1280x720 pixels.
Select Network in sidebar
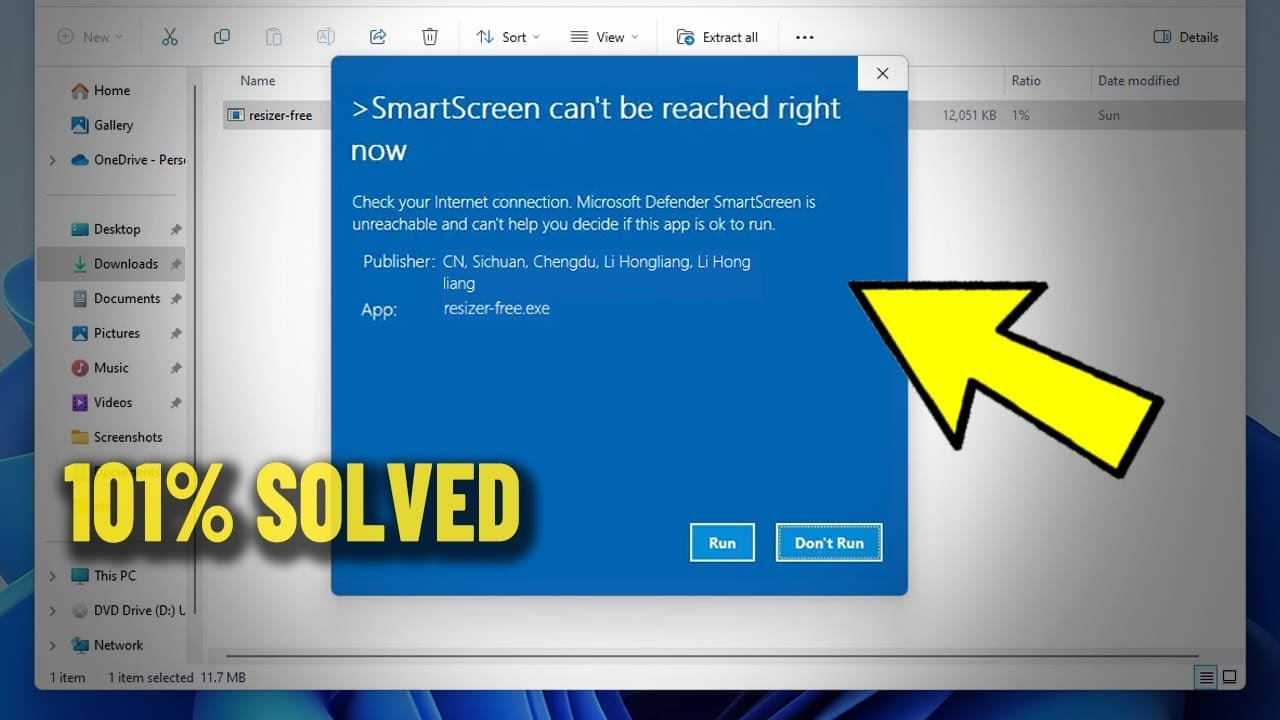pos(107,645)
